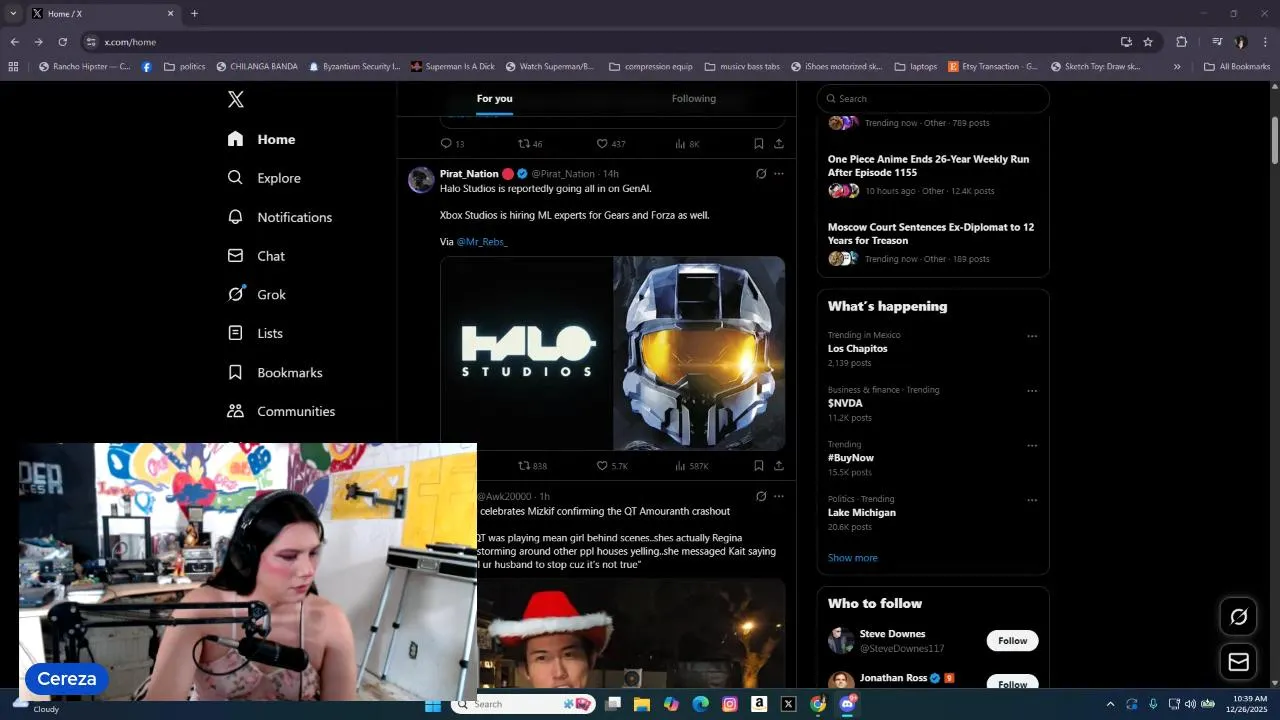Open the #BuyNow trending topic
The width and height of the screenshot is (1280, 720).
click(851, 458)
